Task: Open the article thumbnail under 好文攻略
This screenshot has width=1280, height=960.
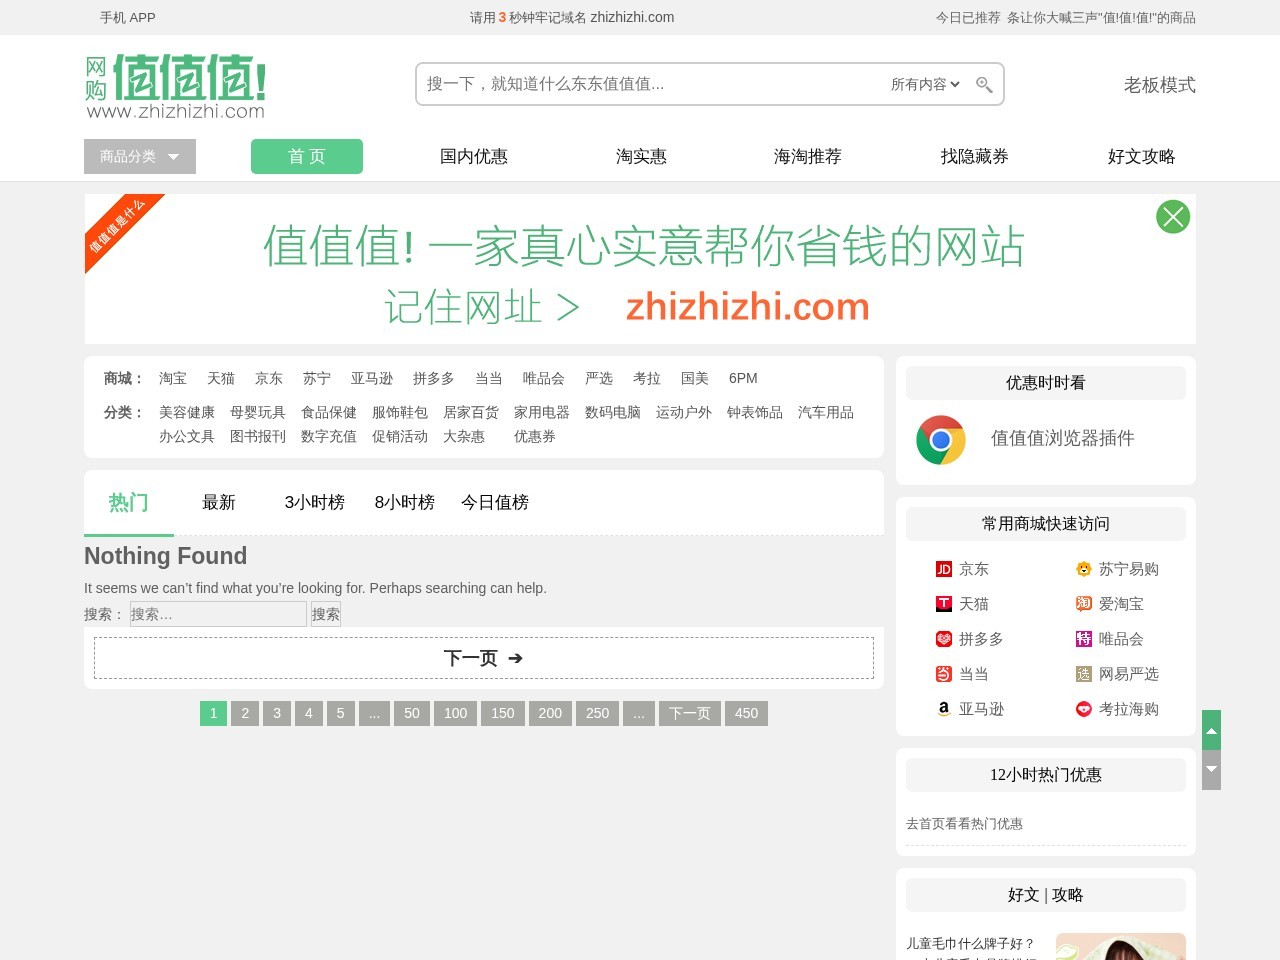Action: 1121,947
